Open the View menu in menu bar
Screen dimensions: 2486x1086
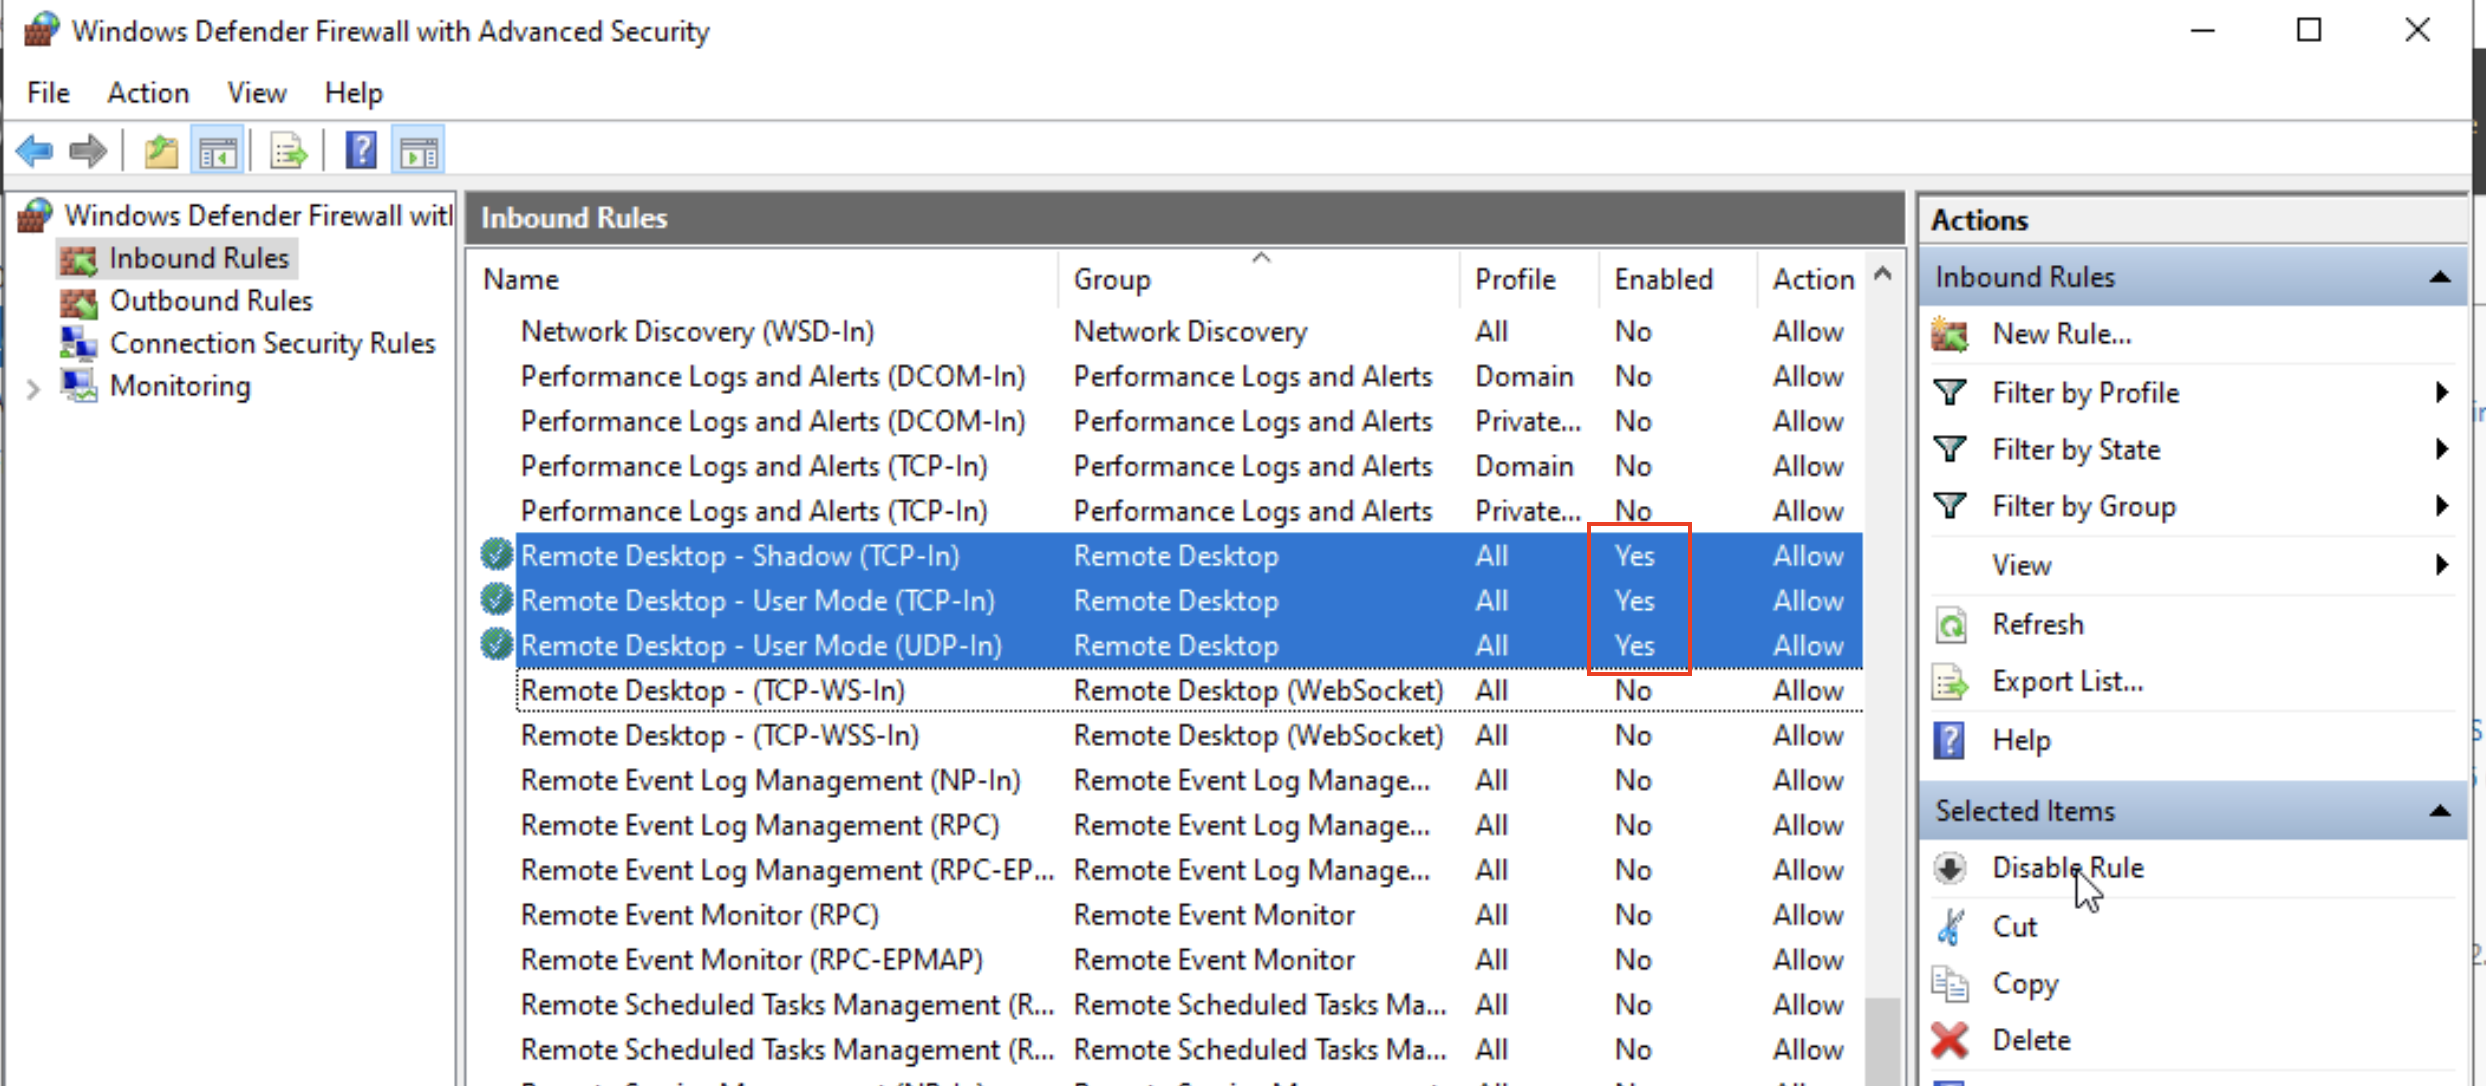(x=256, y=93)
